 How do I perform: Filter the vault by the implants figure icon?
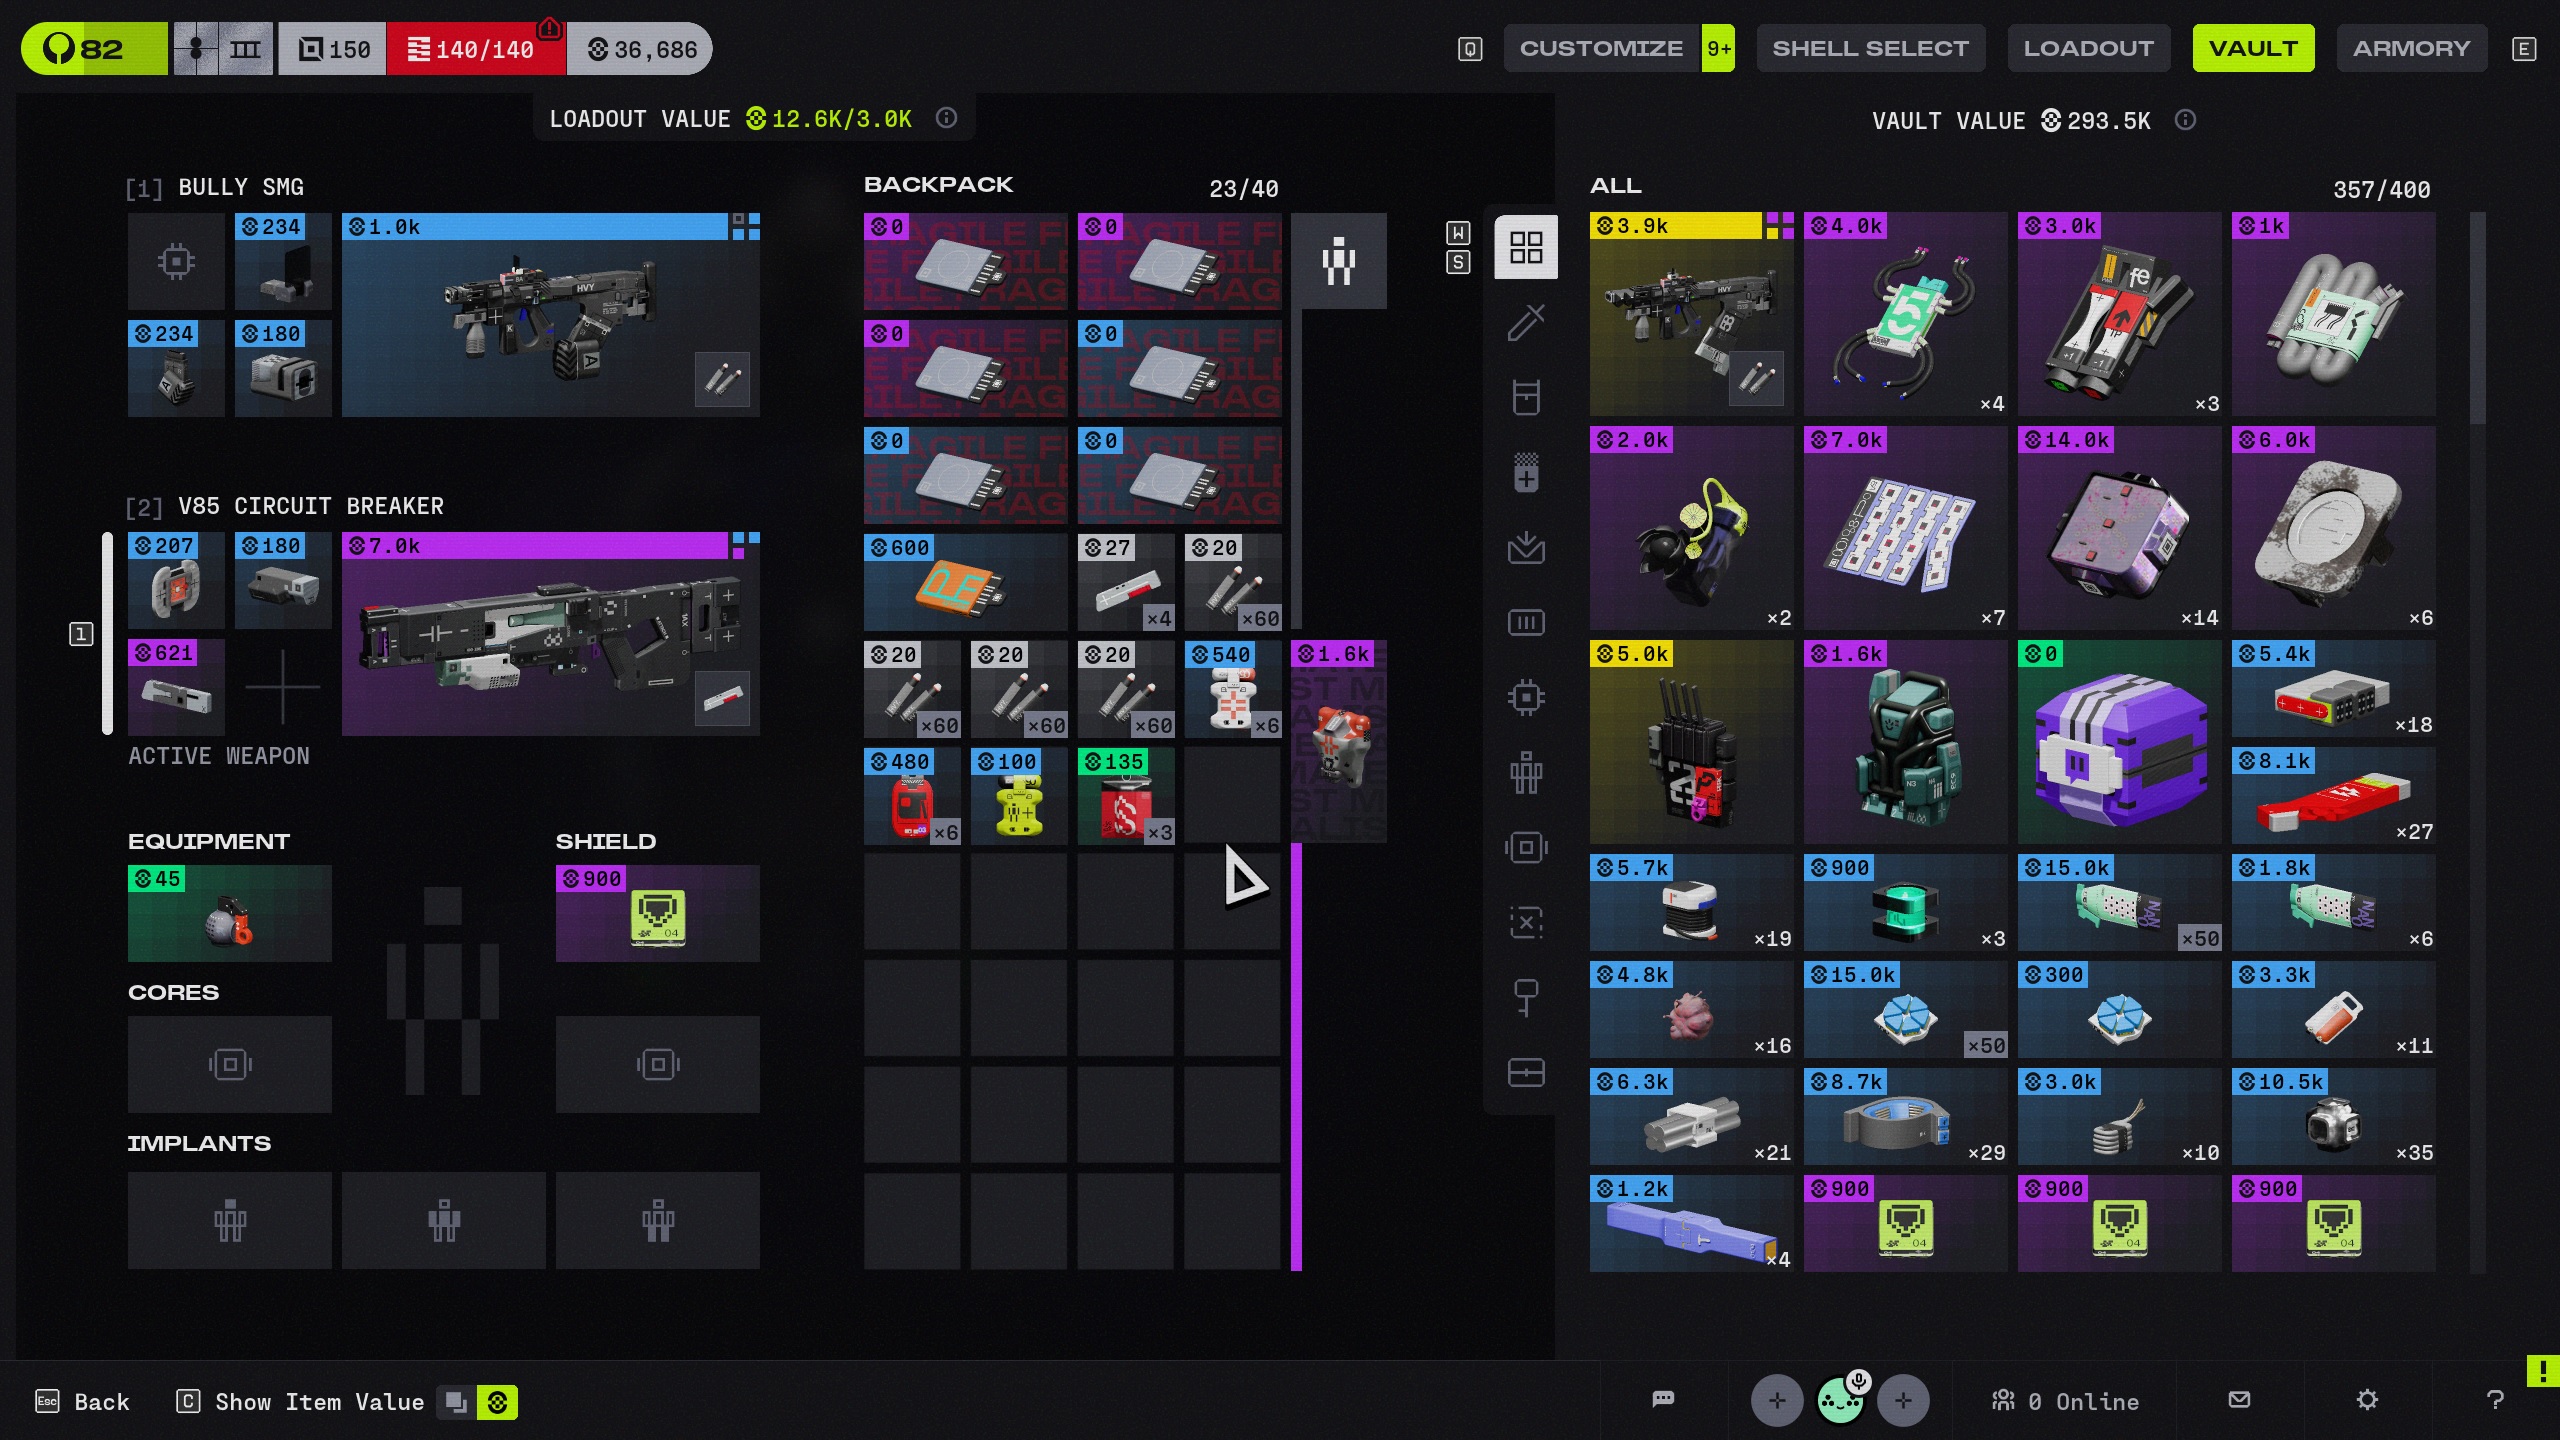tap(1526, 772)
